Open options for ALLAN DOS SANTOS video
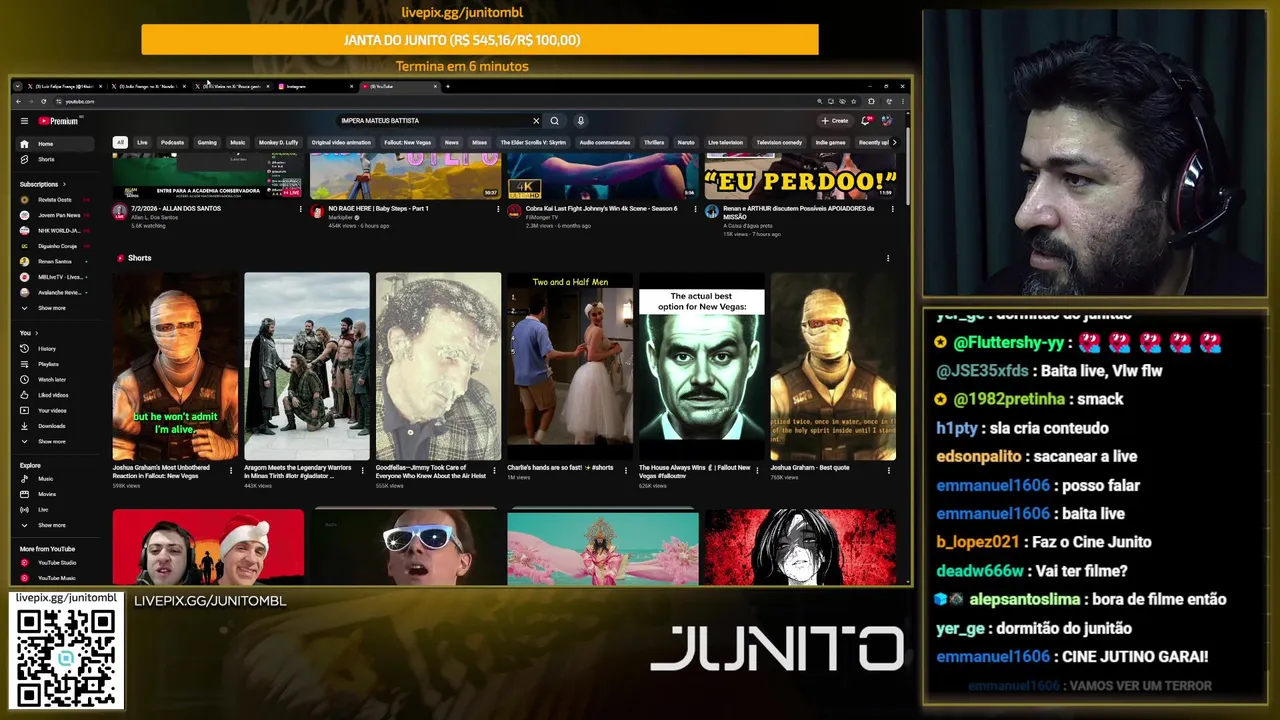Screen dimensions: 1280x720 [x=300, y=209]
